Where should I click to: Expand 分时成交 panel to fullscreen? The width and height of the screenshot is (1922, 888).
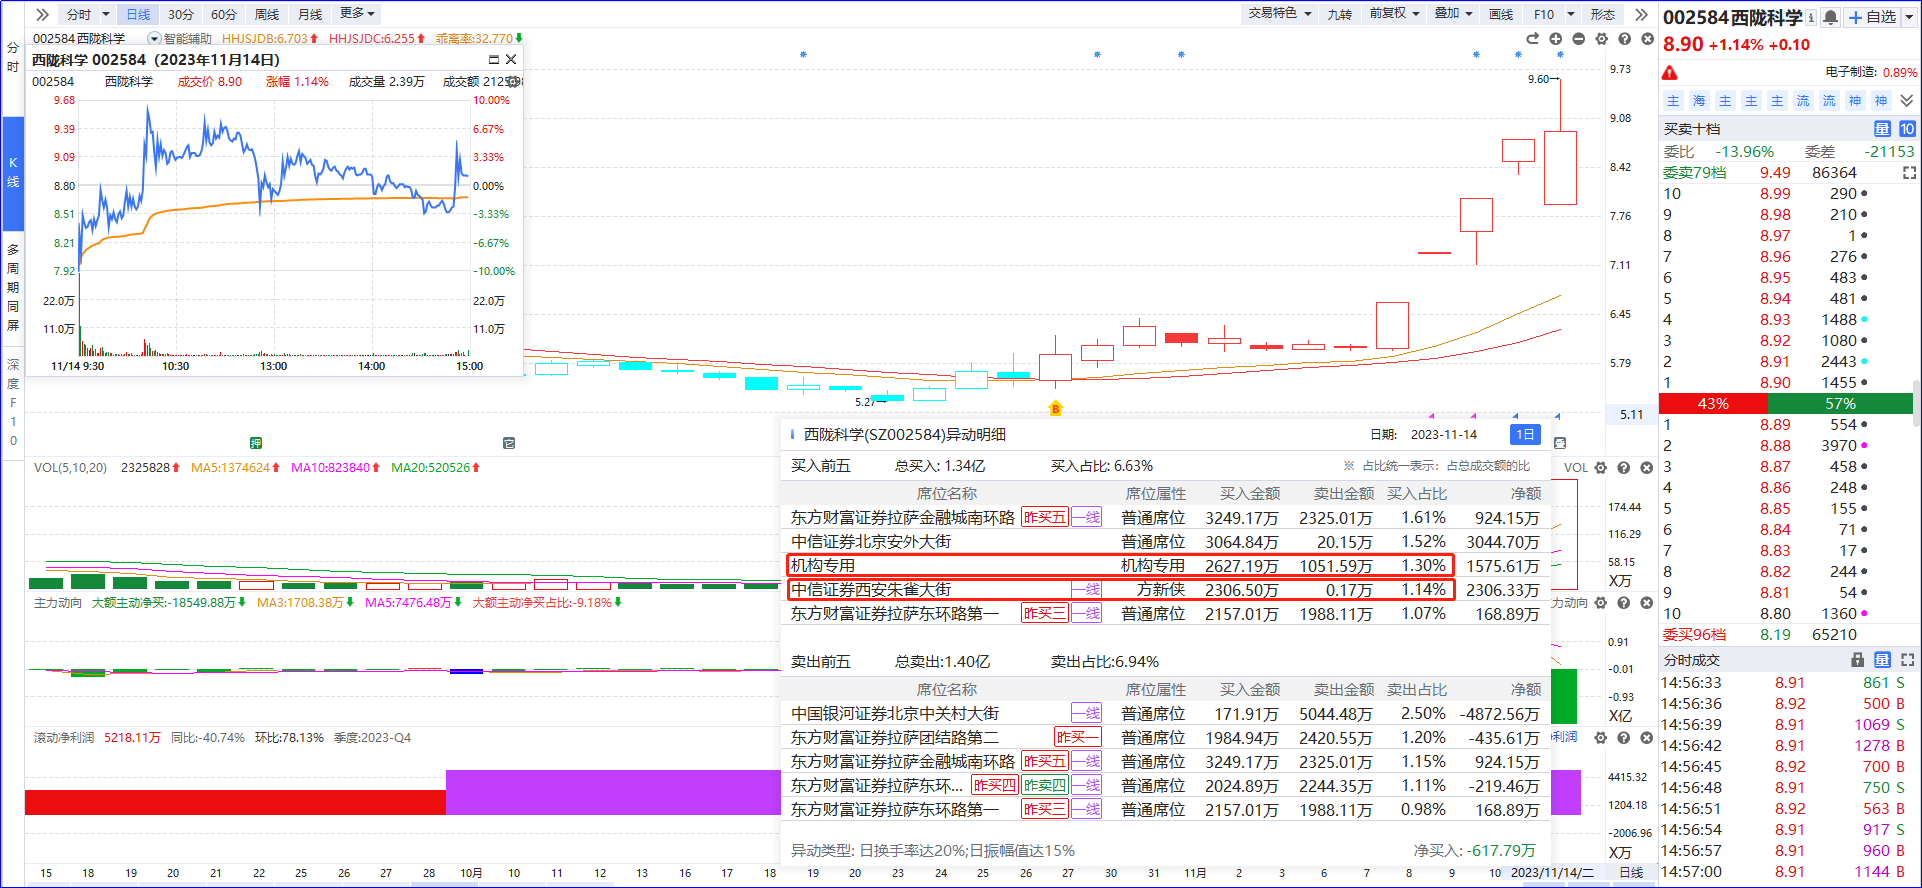click(x=1907, y=660)
